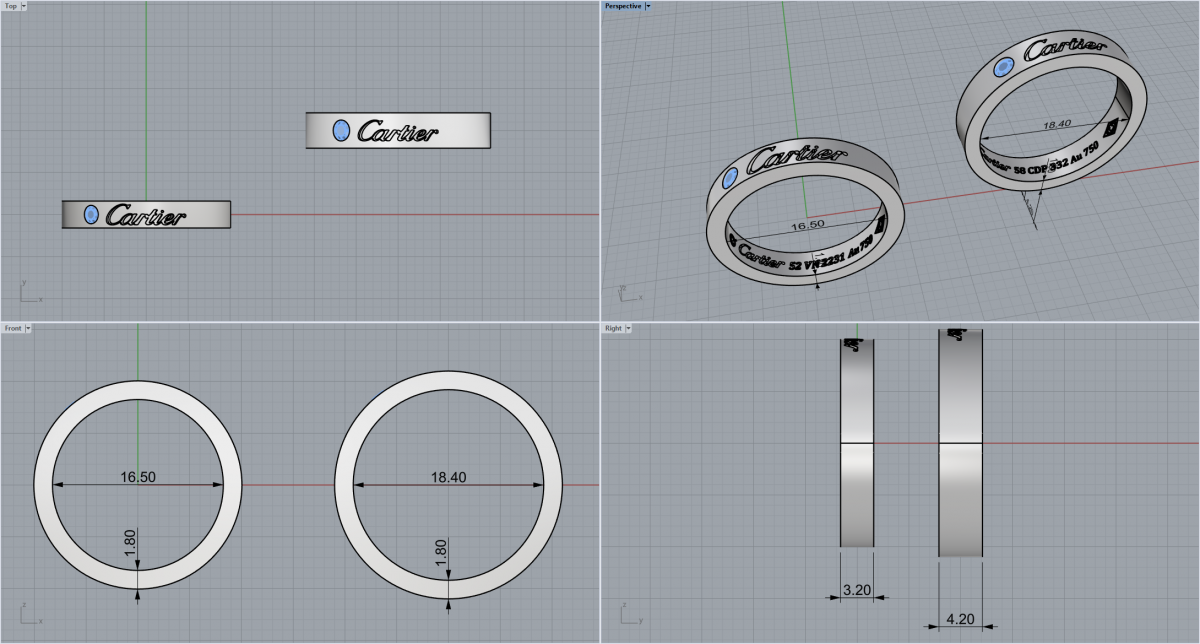Select the Front viewport title label
The image size is (1200, 644).
pos(12,328)
